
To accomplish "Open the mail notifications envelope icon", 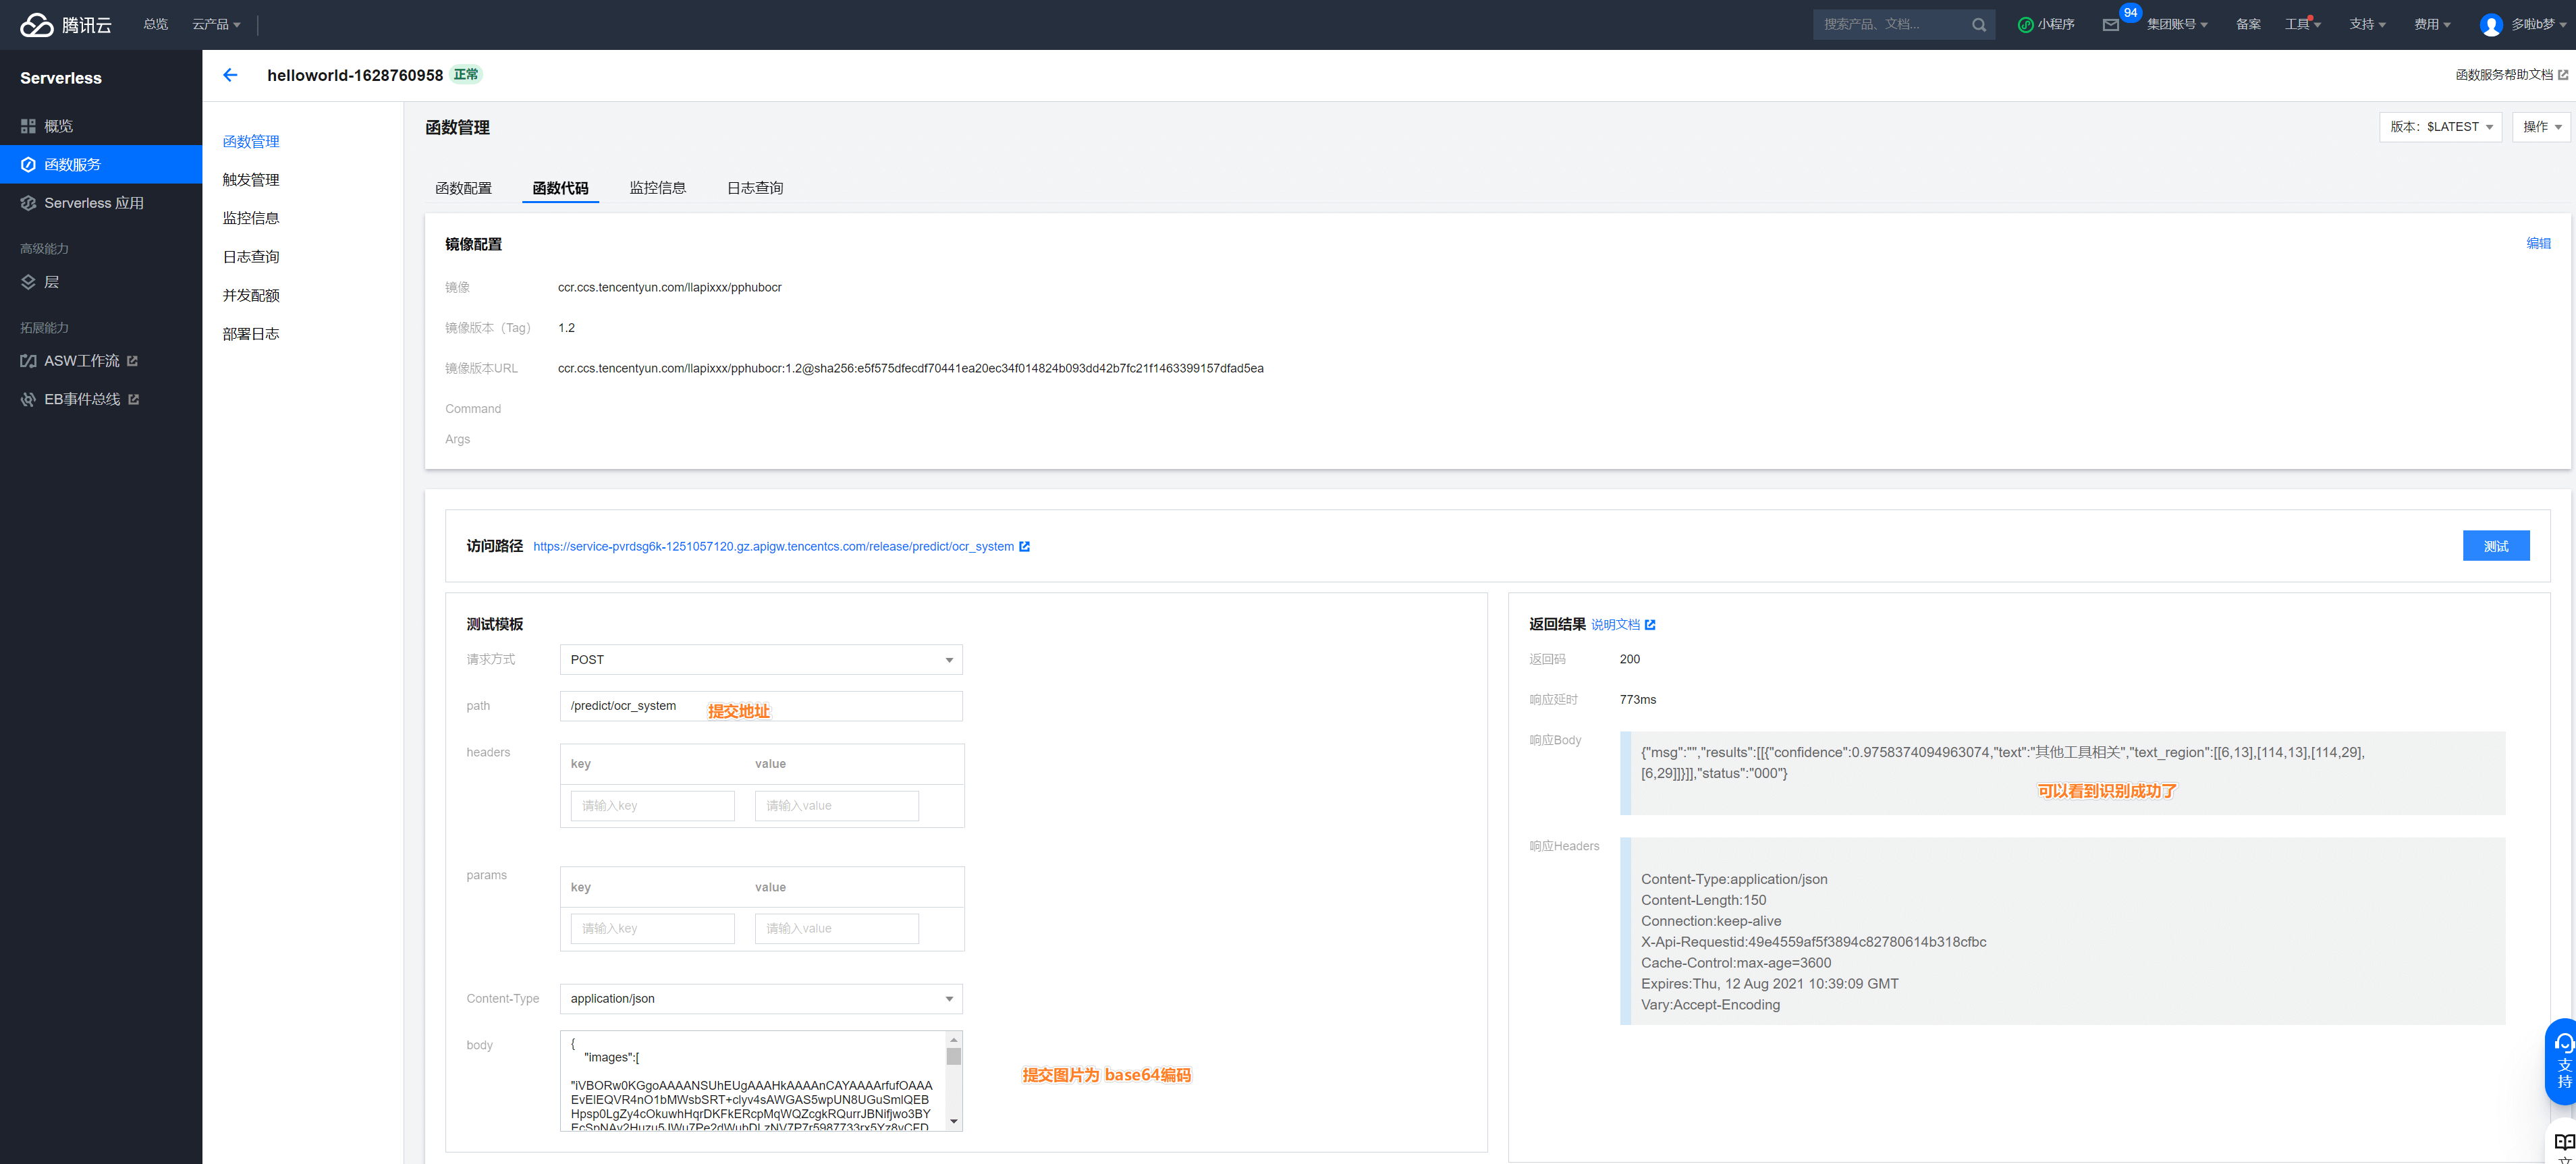I will pyautogui.click(x=2110, y=25).
